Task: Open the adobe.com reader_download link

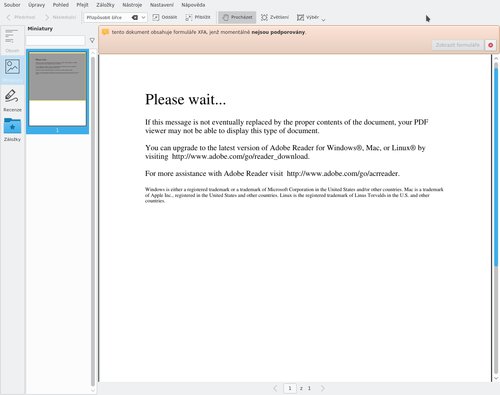Action: [x=240, y=156]
